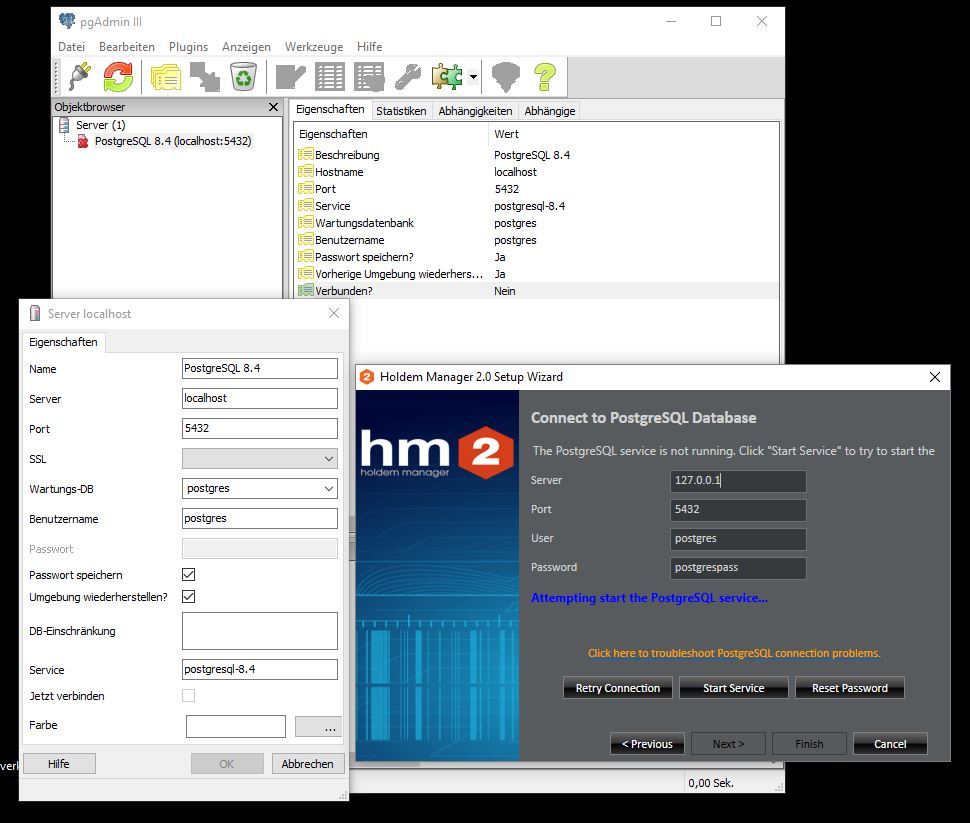
Task: Select PostgreSQL 8.4 (localhost:5432) server node
Action: pyautogui.click(x=173, y=141)
